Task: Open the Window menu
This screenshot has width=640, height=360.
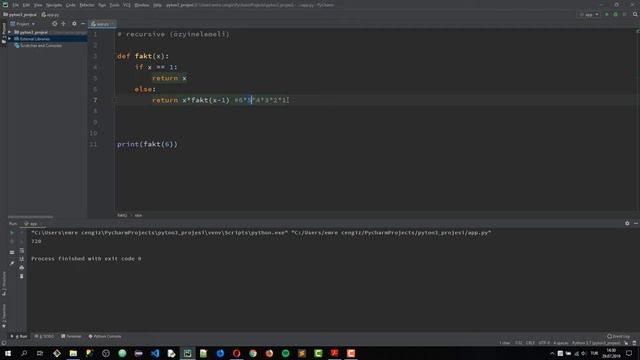Action: [x=142, y=5]
